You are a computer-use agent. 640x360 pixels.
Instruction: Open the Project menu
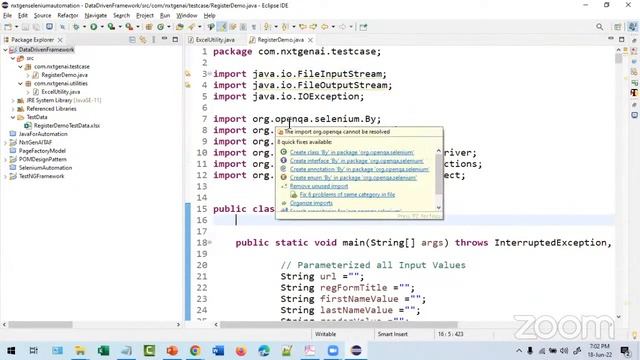tap(145, 16)
